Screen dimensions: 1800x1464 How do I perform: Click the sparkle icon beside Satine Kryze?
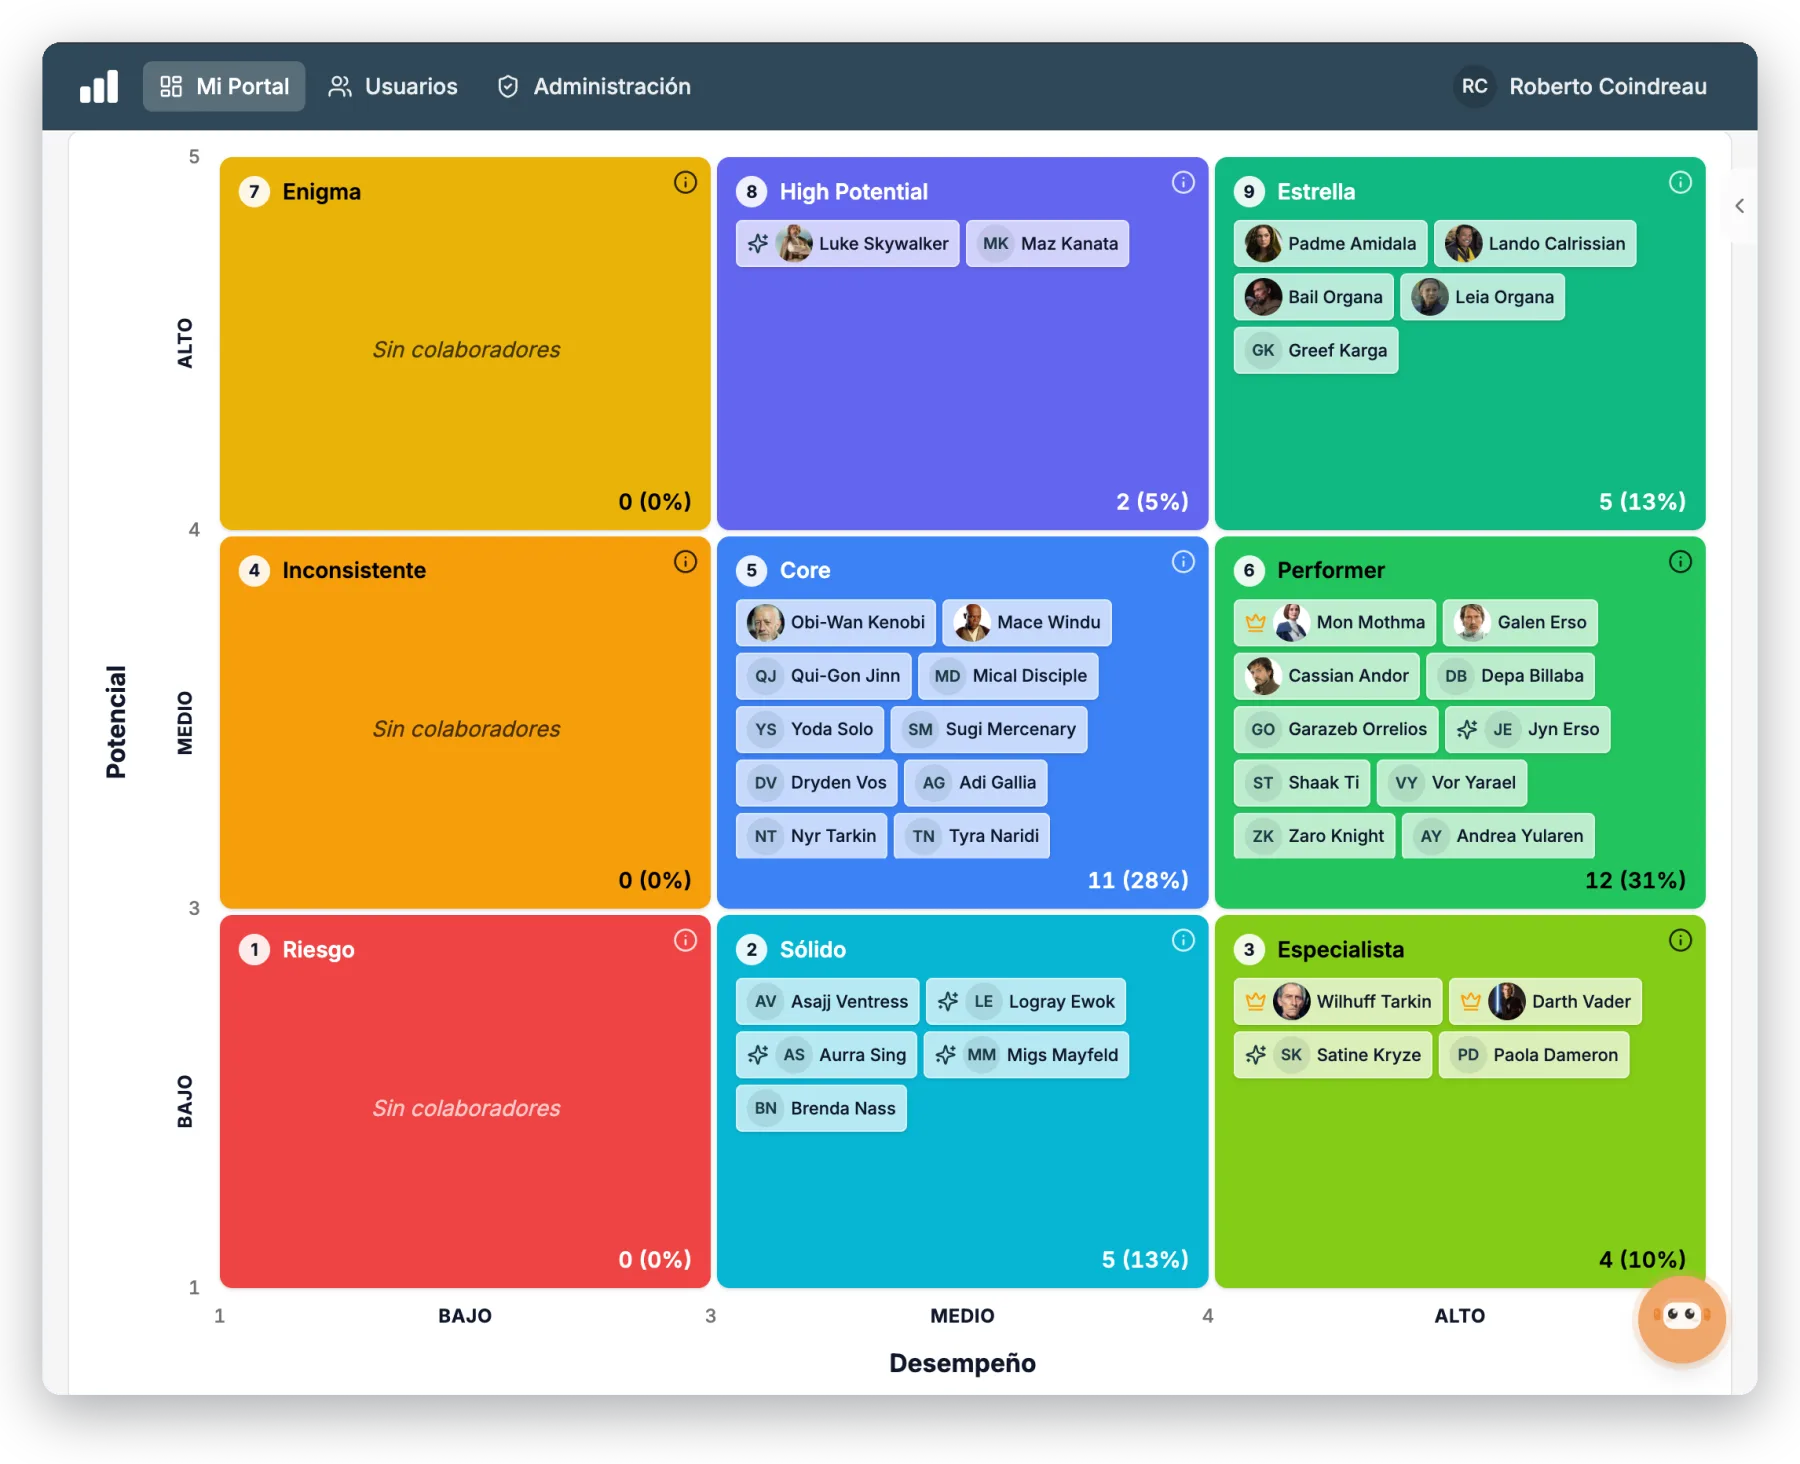1256,1055
